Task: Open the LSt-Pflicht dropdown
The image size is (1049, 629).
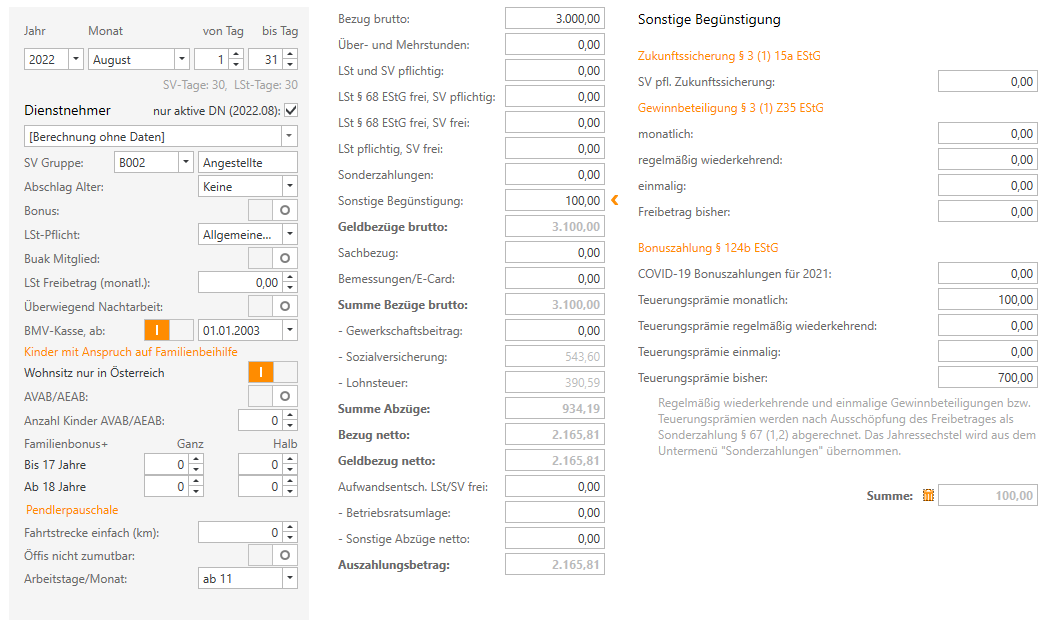Action: (290, 235)
